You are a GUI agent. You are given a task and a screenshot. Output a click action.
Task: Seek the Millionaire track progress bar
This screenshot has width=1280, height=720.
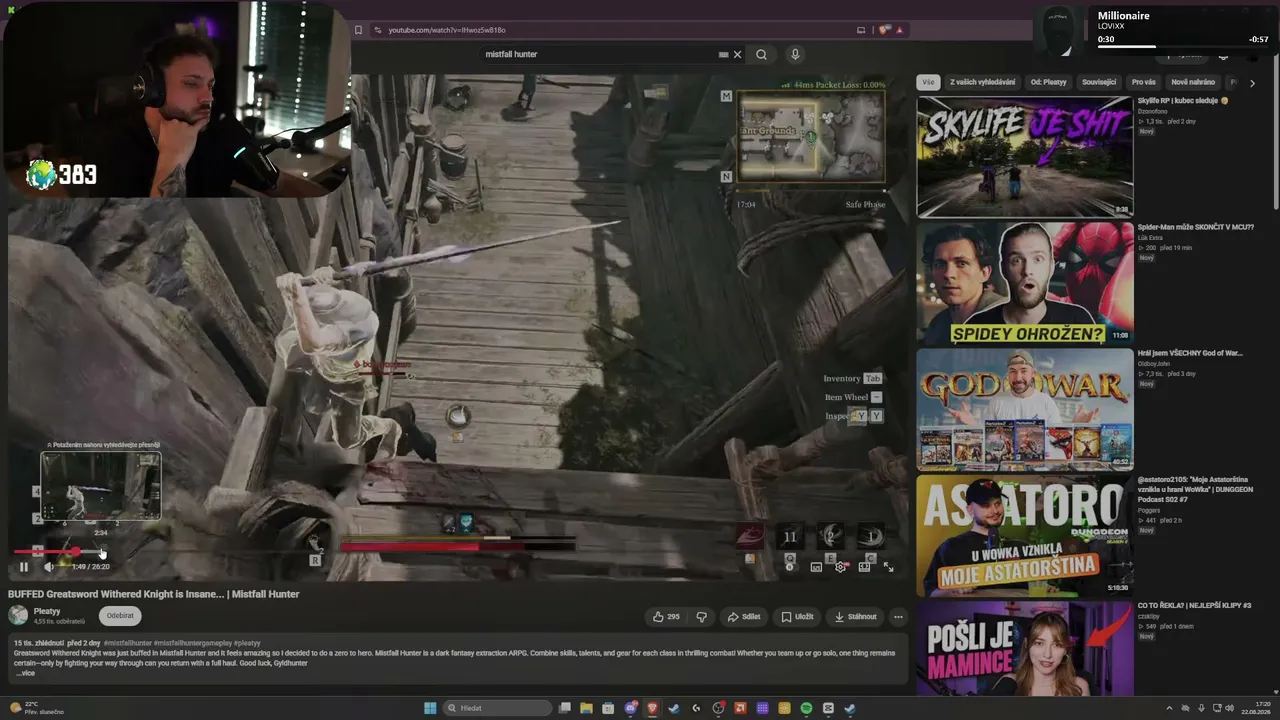(1183, 47)
